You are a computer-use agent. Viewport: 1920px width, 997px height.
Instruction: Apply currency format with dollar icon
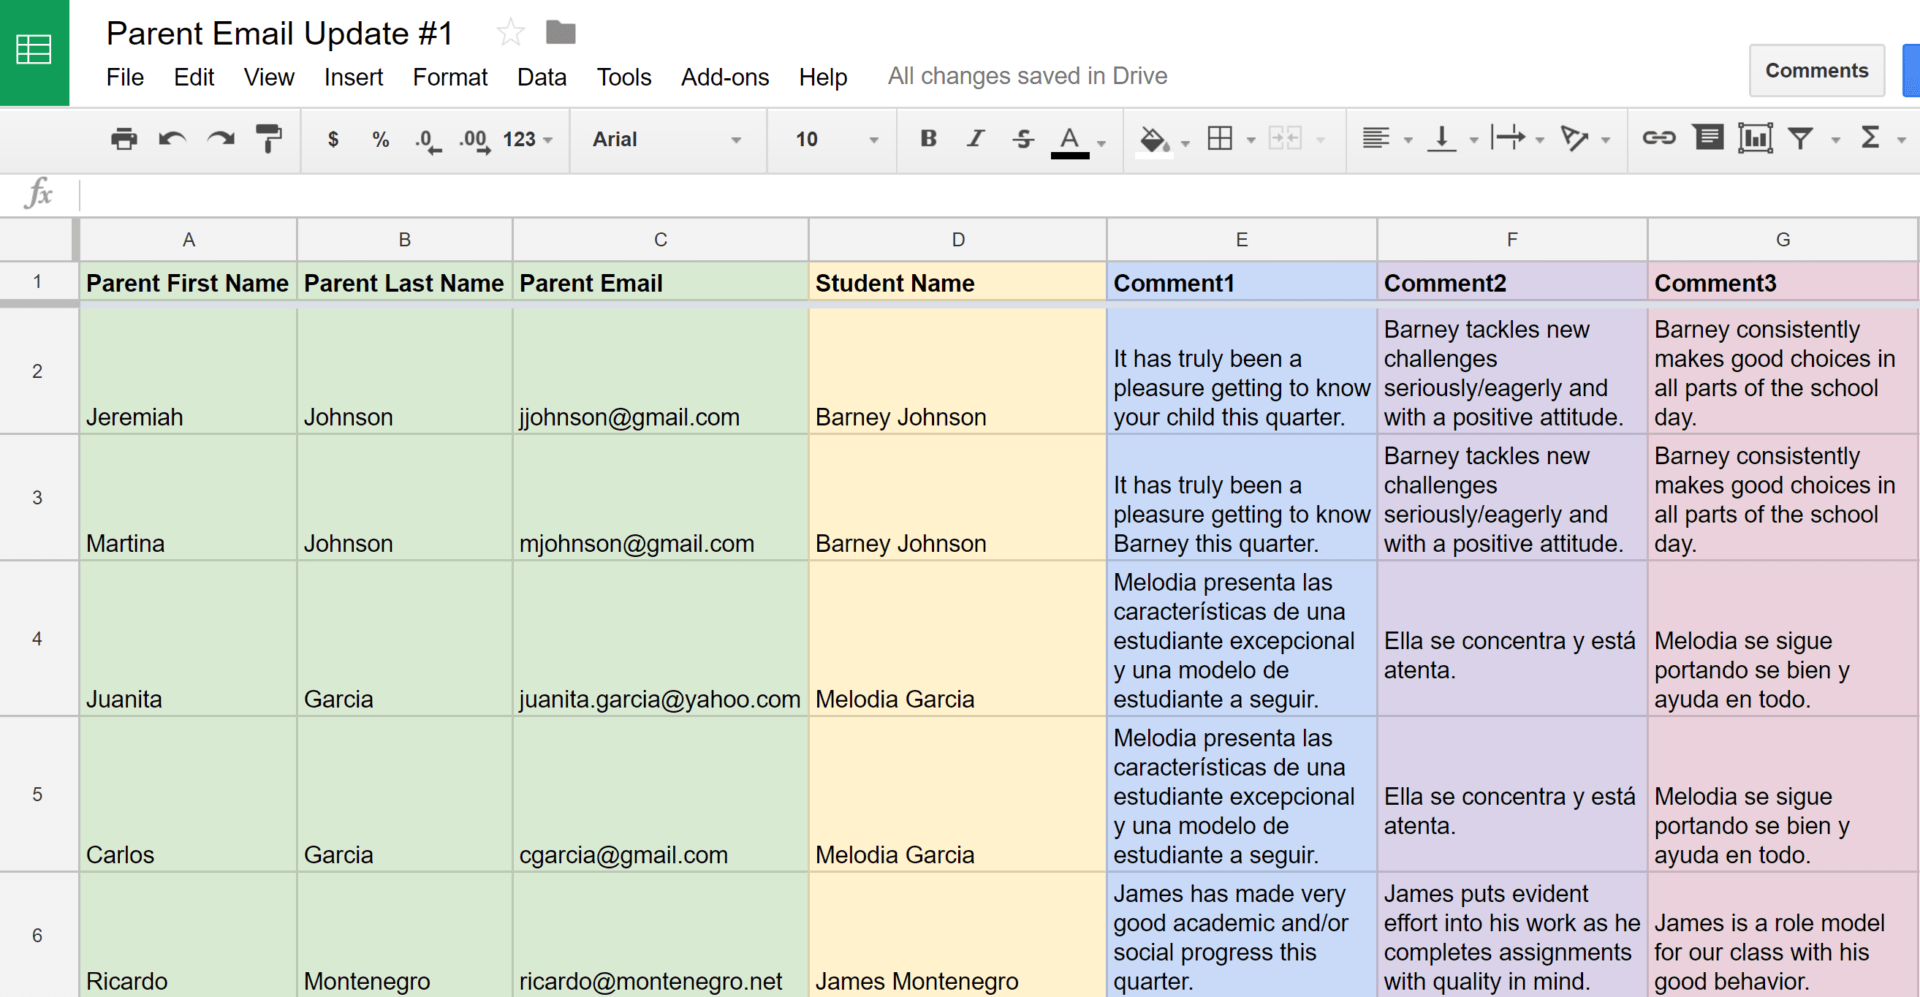[x=333, y=140]
